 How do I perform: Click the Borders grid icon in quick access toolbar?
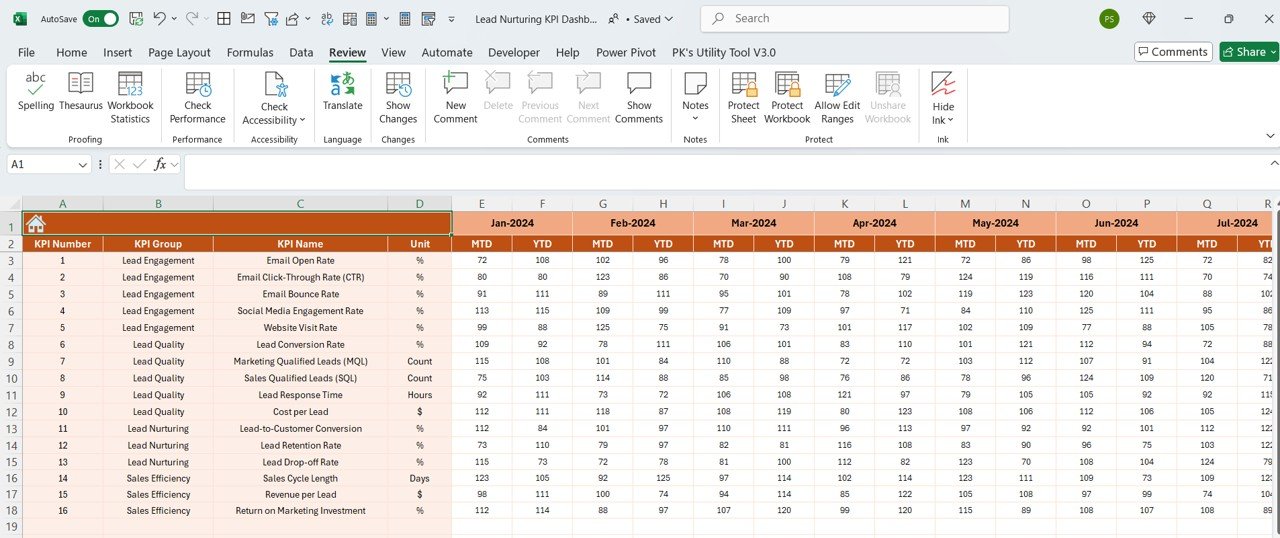coord(224,19)
